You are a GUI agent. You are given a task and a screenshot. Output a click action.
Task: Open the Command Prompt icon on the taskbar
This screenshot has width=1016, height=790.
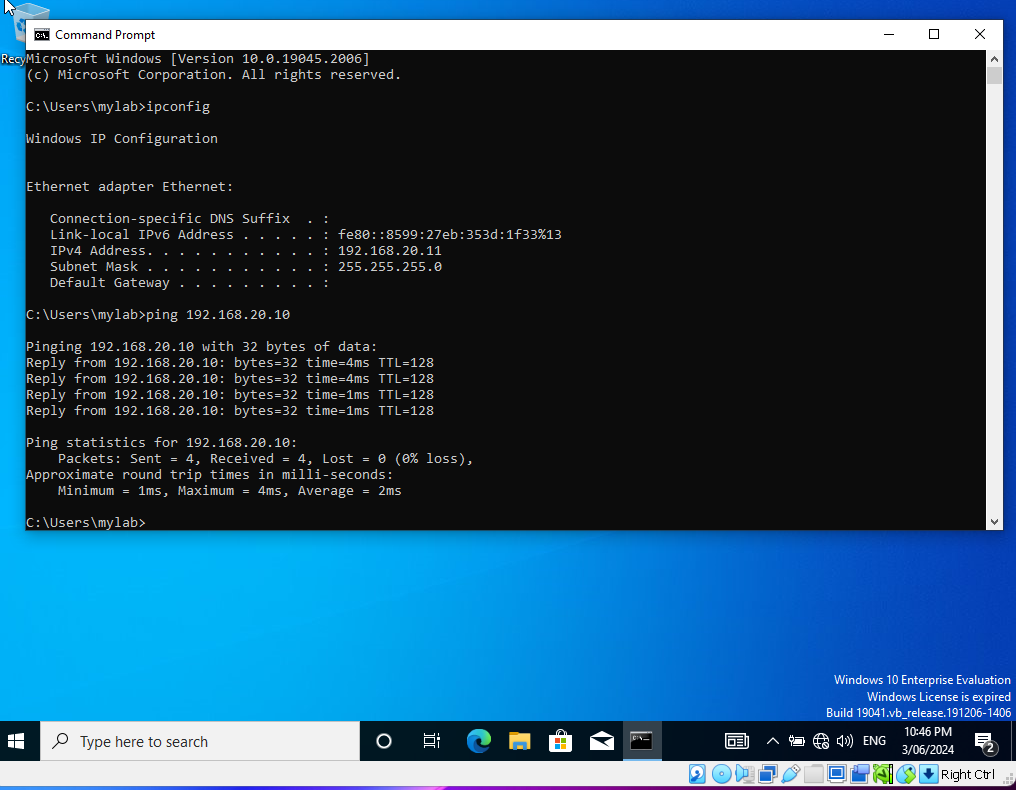642,741
